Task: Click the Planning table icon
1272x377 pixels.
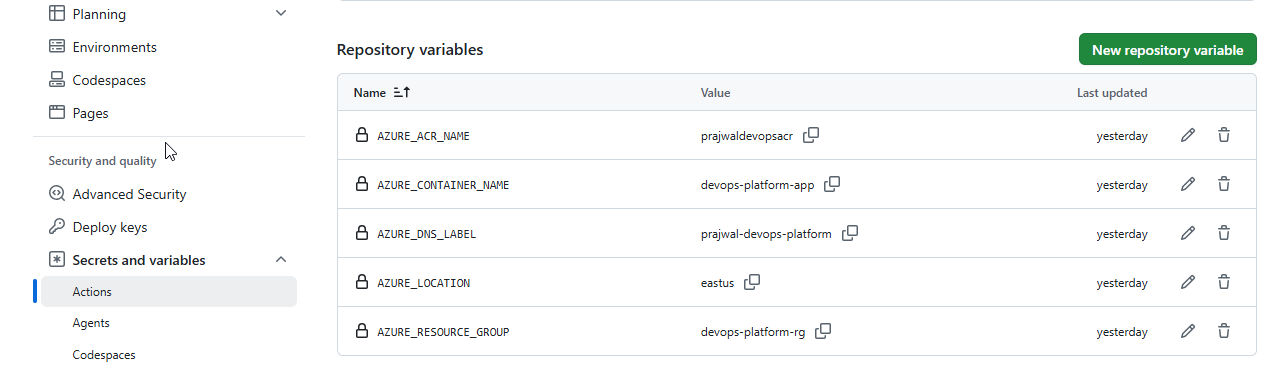Action: click(x=57, y=14)
